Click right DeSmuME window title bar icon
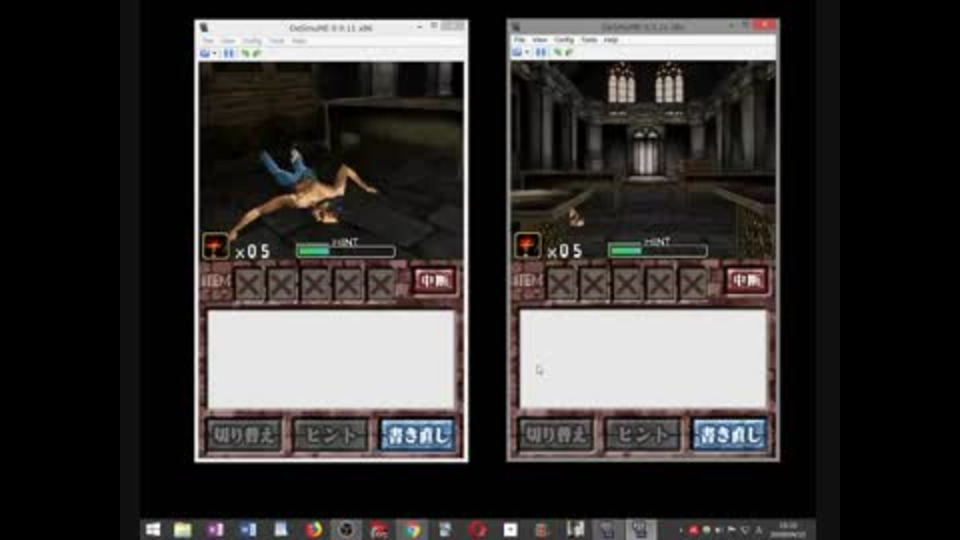 point(516,27)
